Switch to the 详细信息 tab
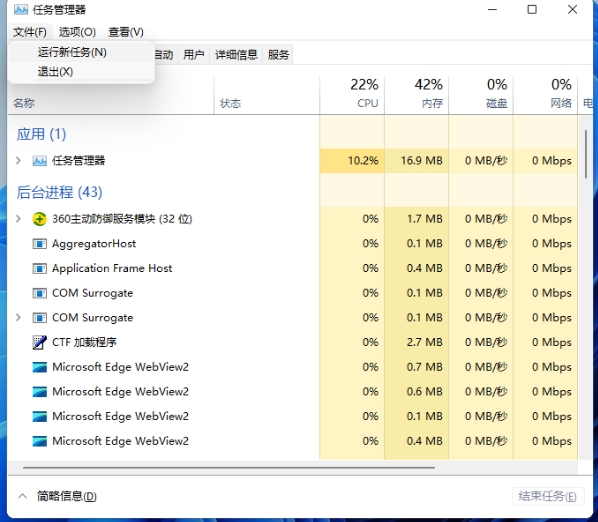 tap(236, 55)
